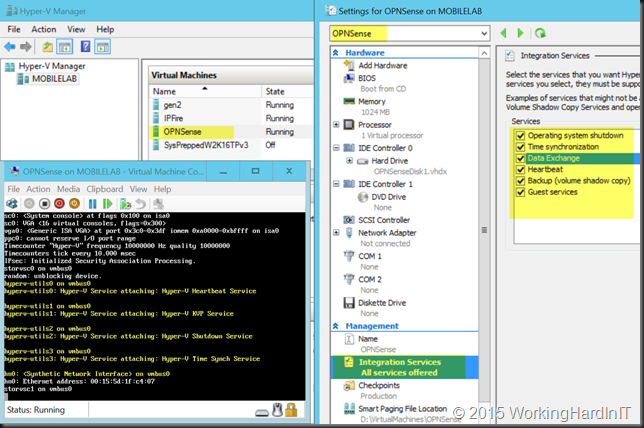644x428 pixels.
Task: Select Name under Management section
Action: pyautogui.click(x=368, y=339)
